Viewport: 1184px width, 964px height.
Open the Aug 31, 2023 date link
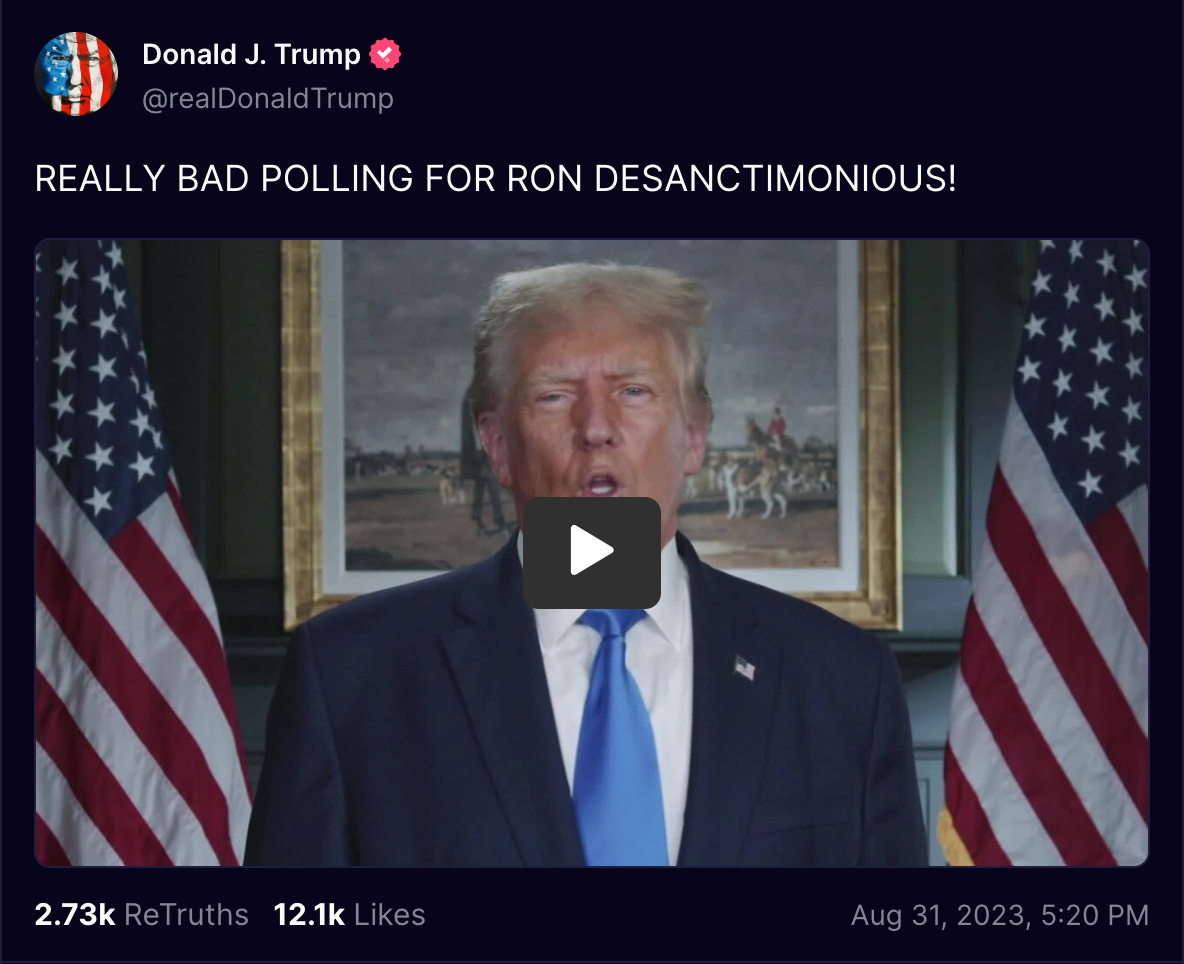coord(939,915)
